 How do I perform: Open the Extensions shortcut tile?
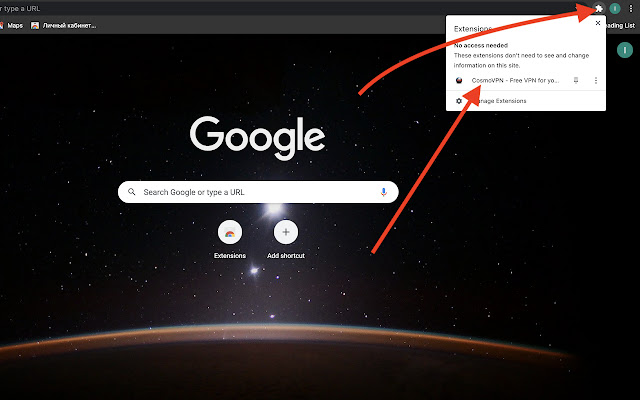coord(230,240)
